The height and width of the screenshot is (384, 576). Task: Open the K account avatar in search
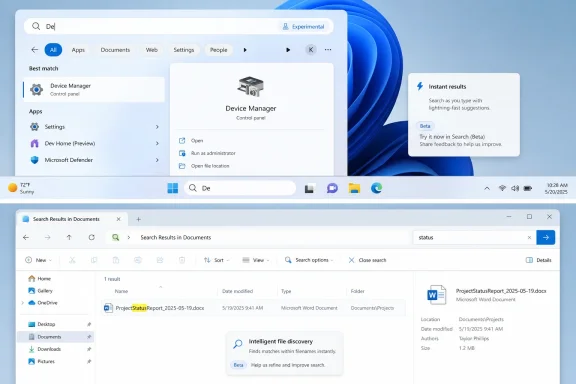(311, 50)
